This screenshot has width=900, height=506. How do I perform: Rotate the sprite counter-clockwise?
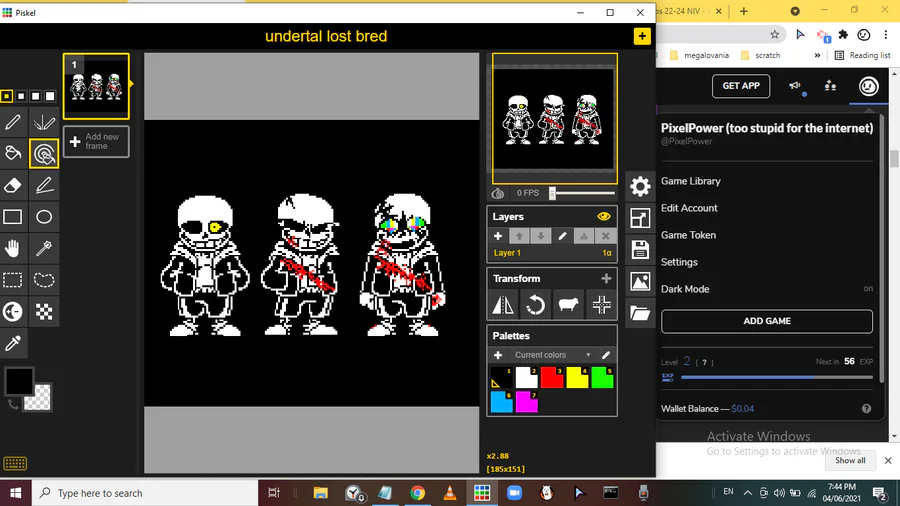pos(535,305)
